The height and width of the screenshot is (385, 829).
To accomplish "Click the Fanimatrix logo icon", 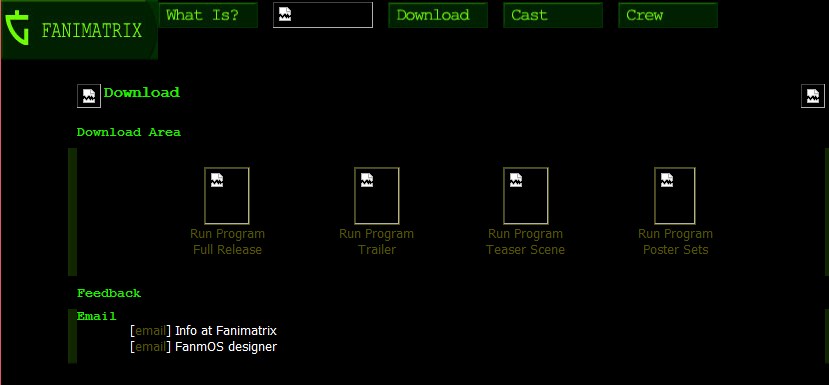I will 16,28.
